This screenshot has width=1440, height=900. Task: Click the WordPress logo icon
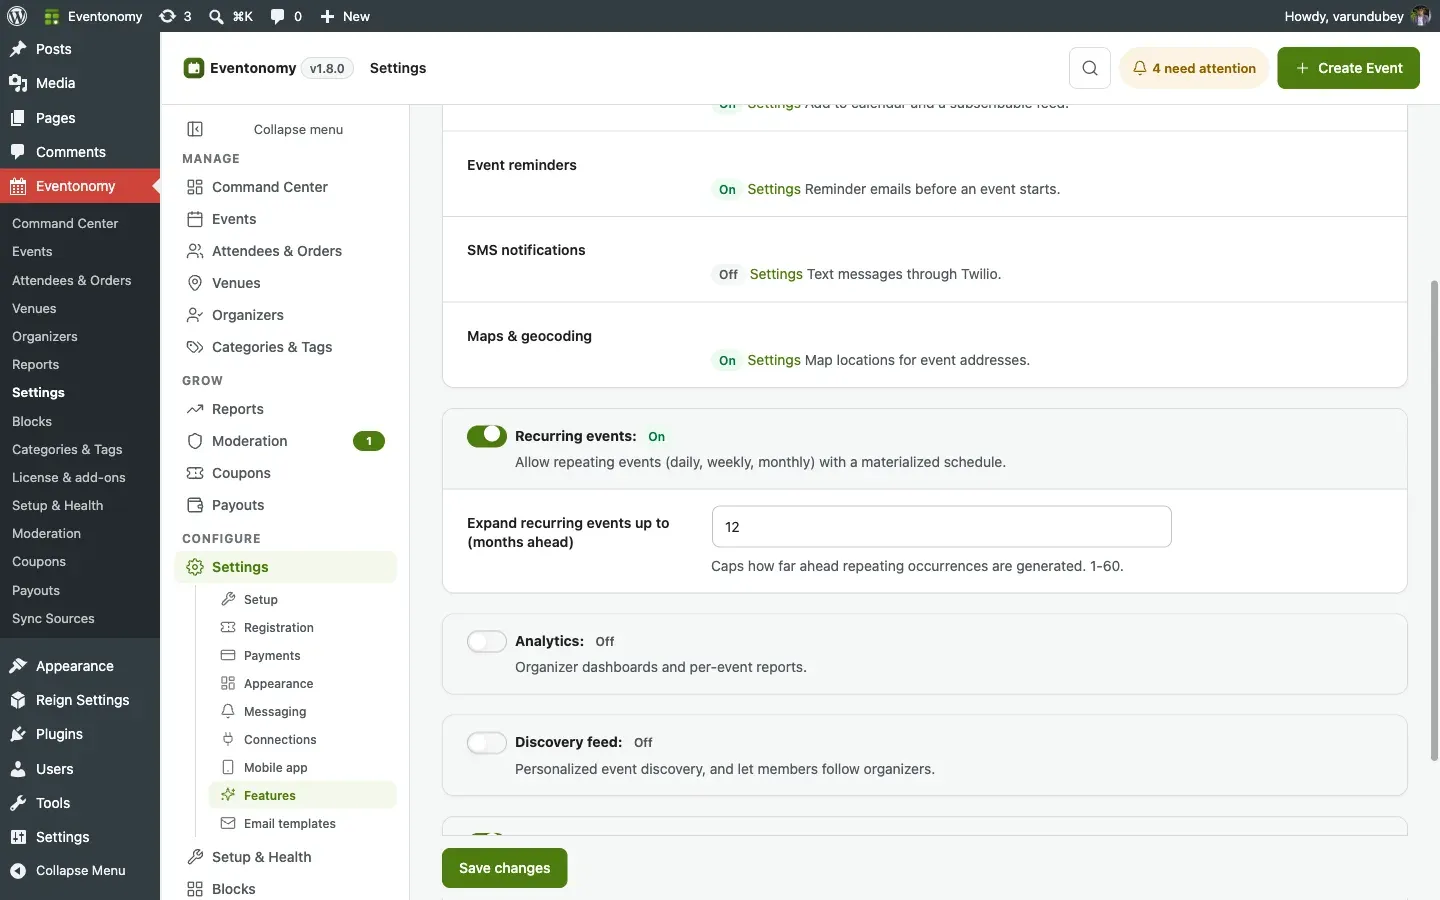pyautogui.click(x=17, y=16)
